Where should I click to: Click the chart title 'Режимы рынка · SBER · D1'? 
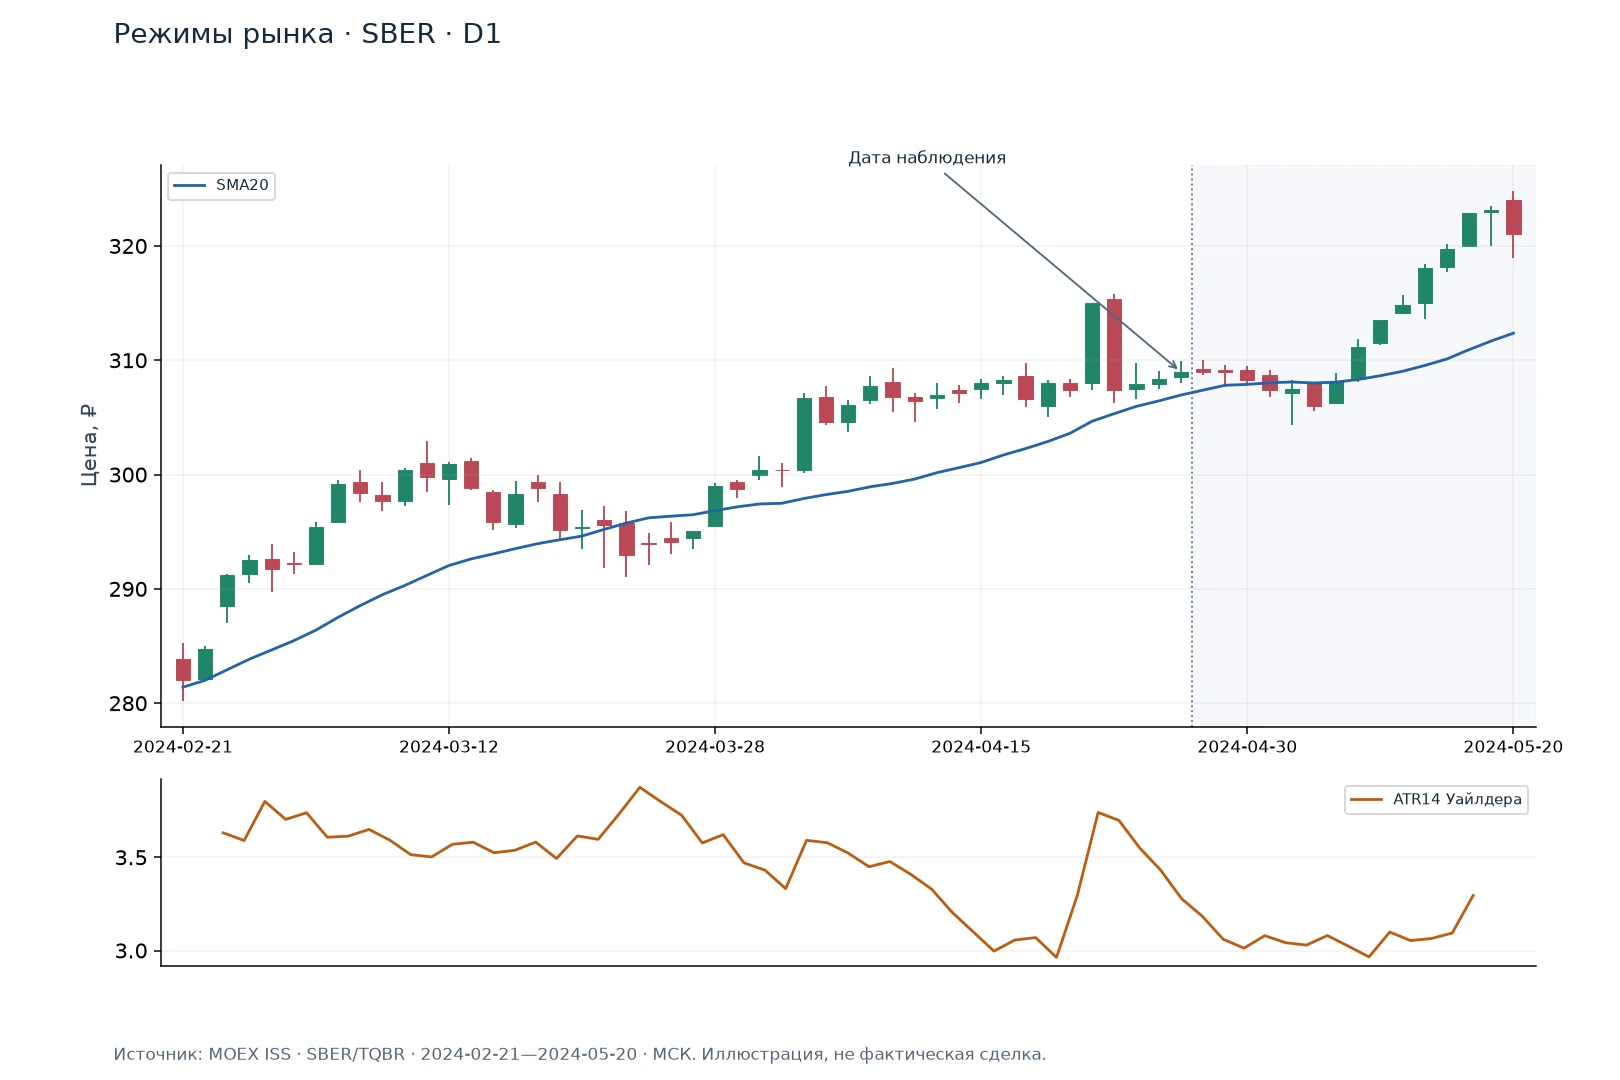307,34
